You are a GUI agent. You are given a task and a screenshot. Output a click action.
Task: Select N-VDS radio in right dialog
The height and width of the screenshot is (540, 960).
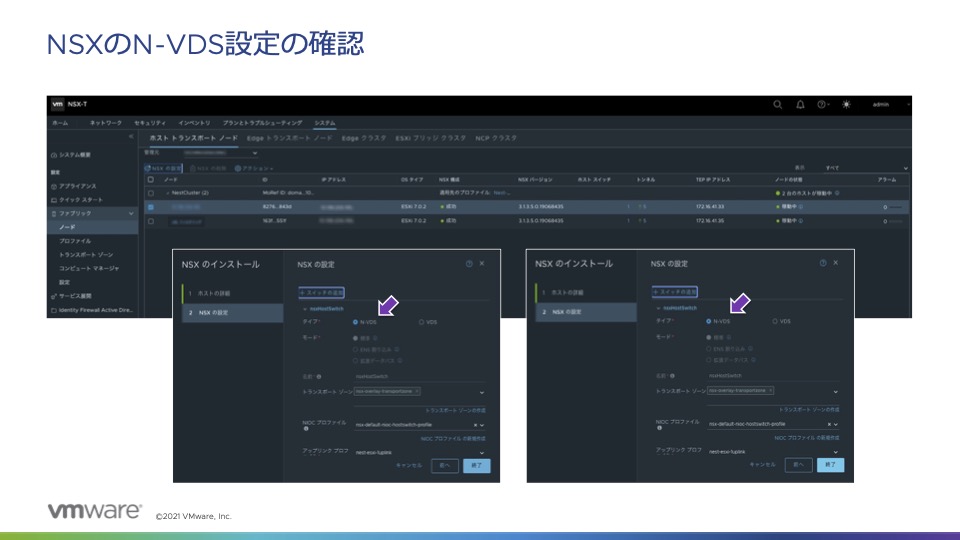708,321
